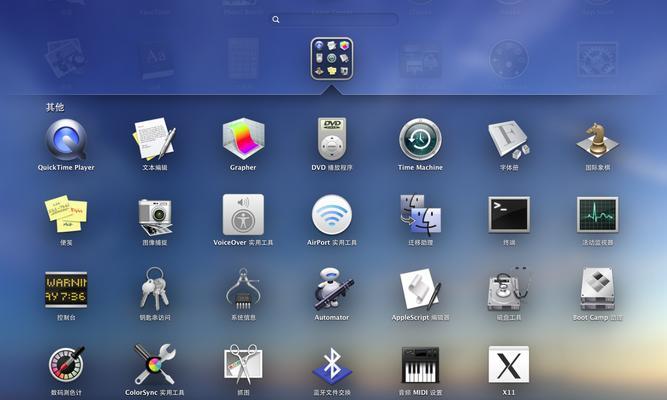Open 字体册 Font Book icon
Screen dimensions: 667x400
pyautogui.click(x=509, y=140)
